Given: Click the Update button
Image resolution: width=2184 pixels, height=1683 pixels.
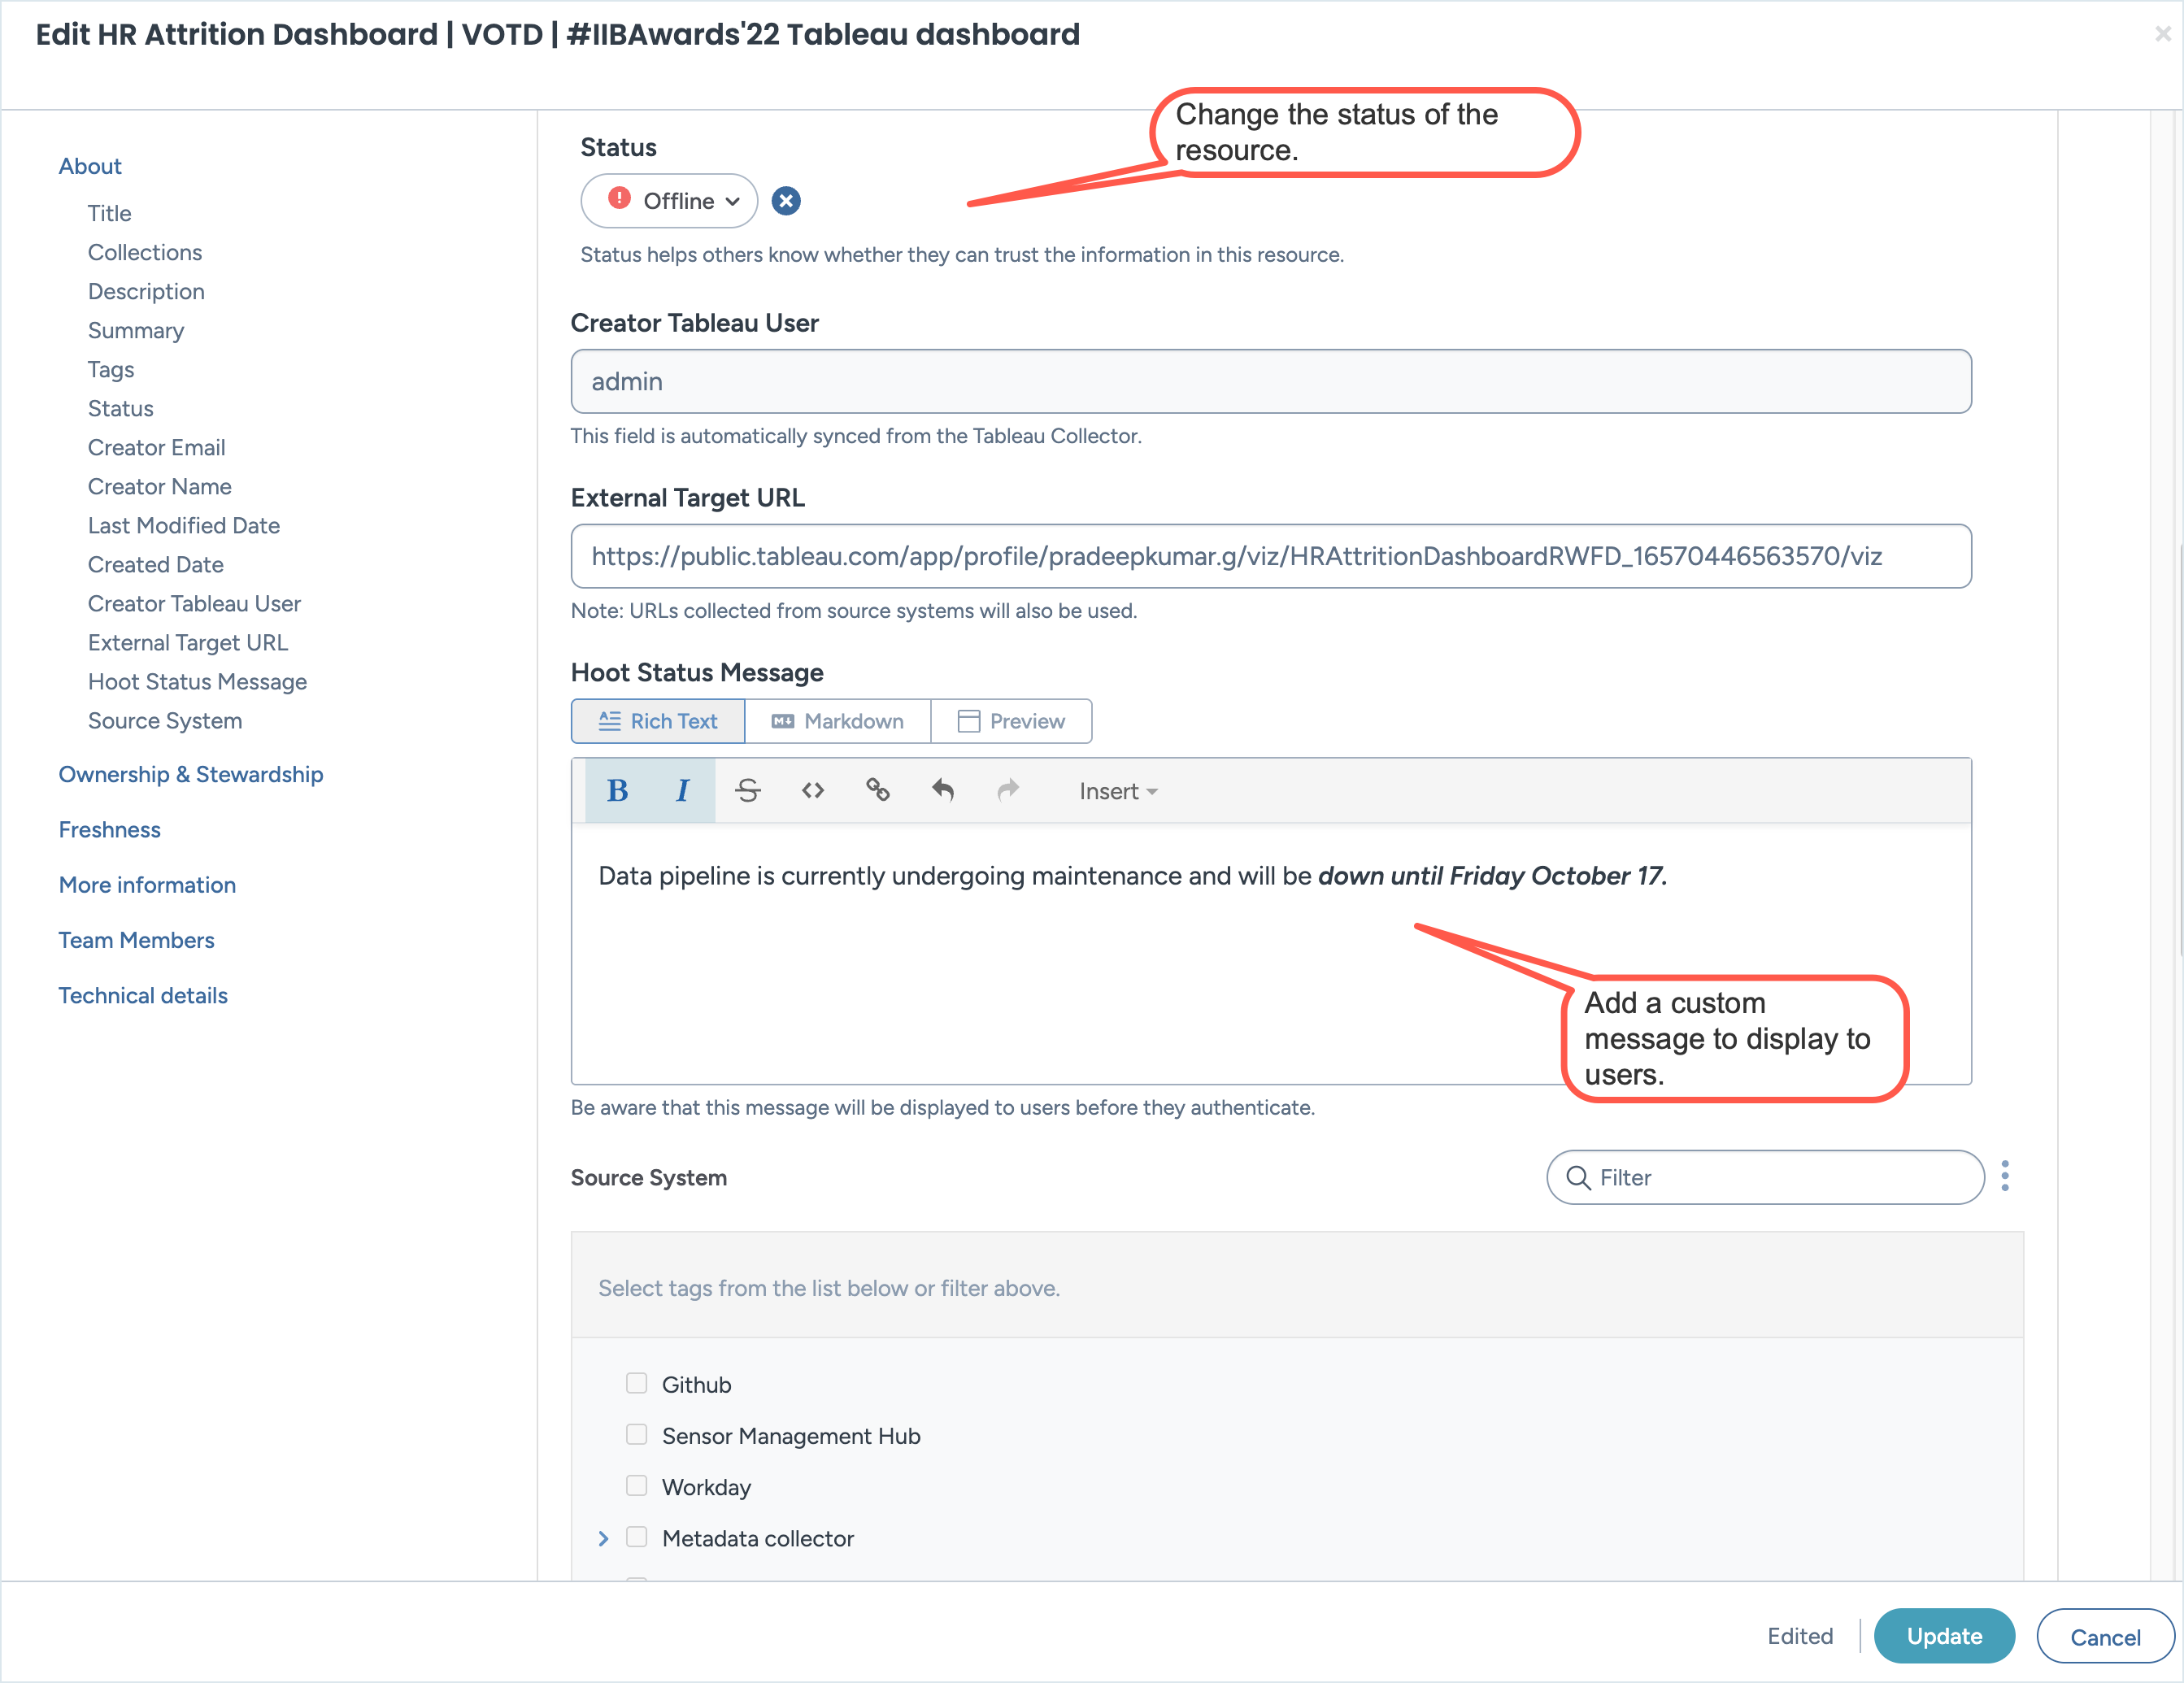Looking at the screenshot, I should (x=1943, y=1636).
